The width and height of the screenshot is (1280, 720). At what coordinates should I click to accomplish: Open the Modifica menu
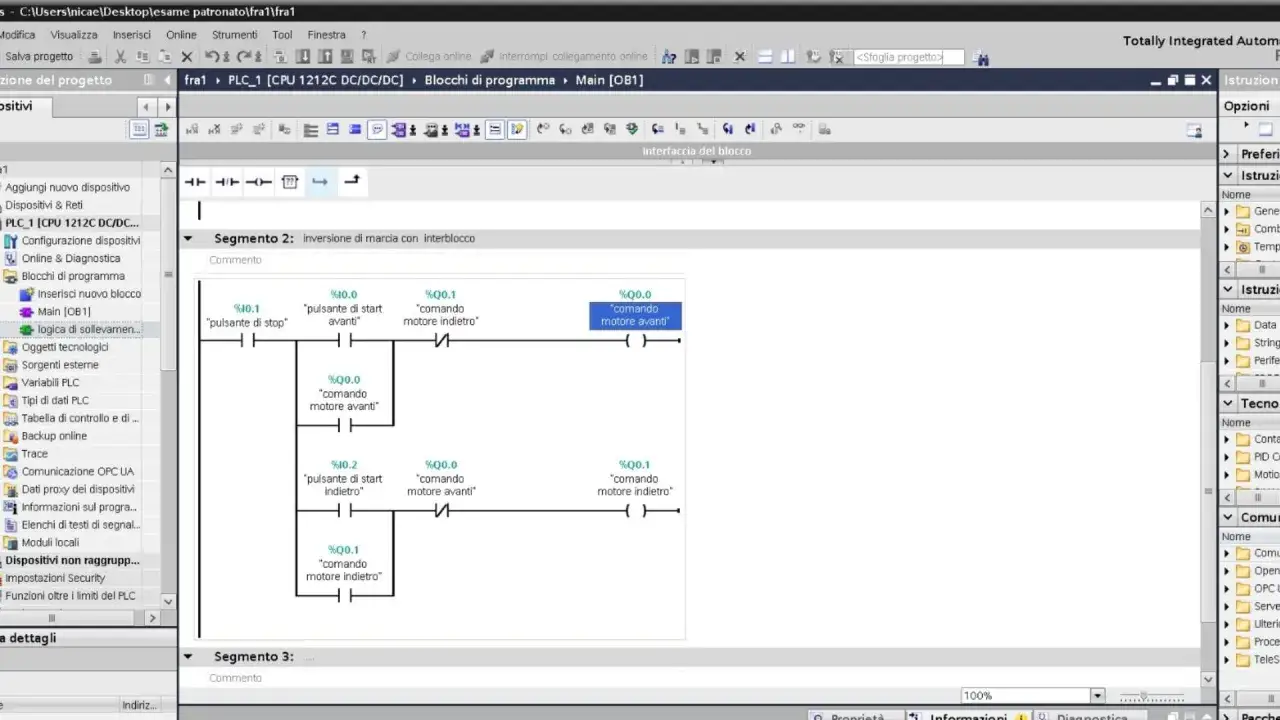tap(17, 34)
